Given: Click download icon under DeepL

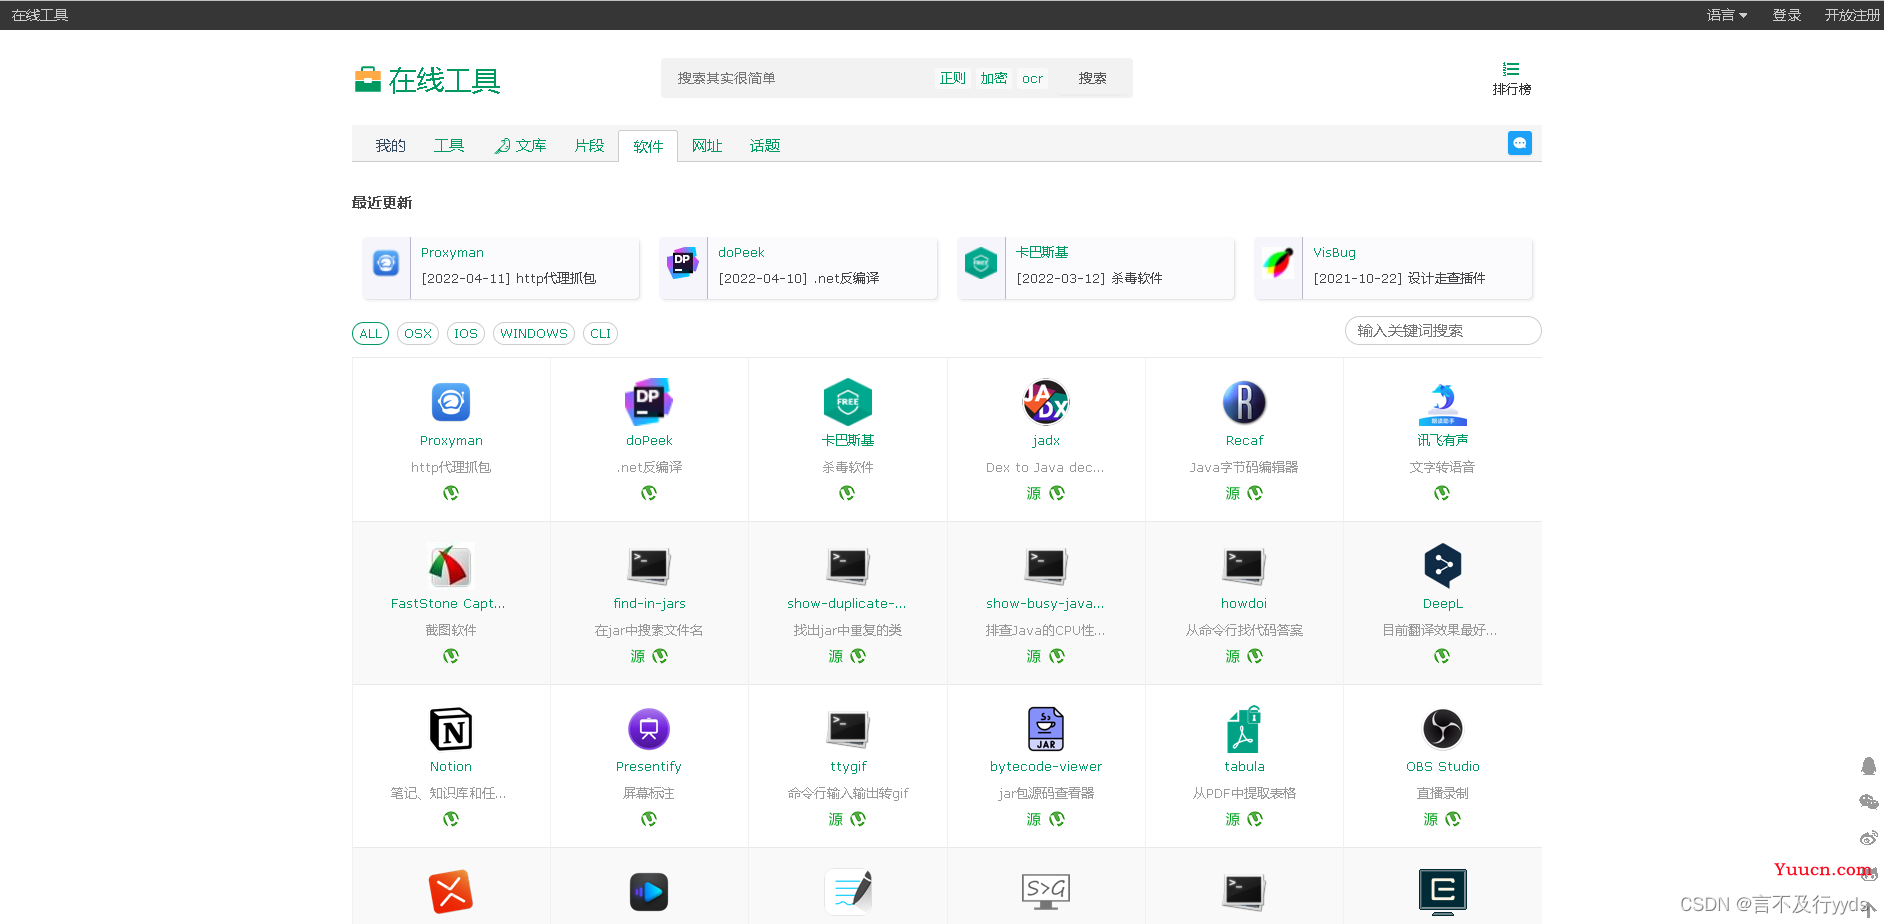Looking at the screenshot, I should coord(1442,656).
